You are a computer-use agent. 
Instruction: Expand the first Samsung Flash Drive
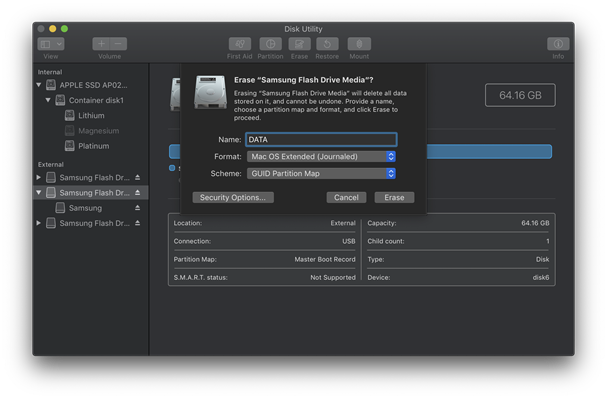[x=39, y=178]
